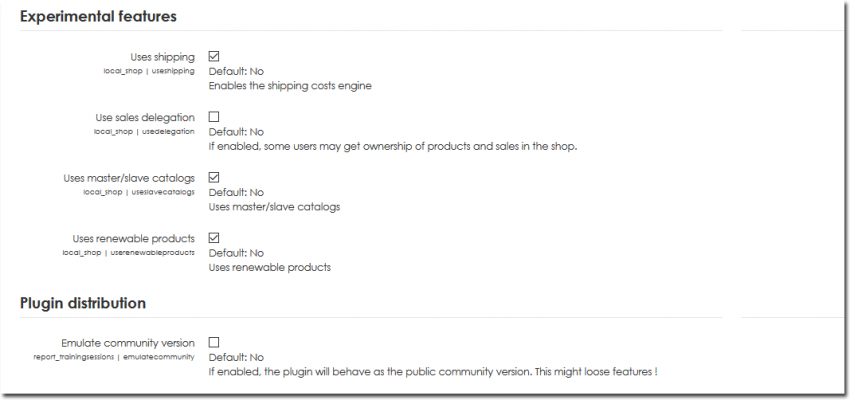Click the 'Enables the shipping costs engine' description
Viewport: 850px width, 400px height.
coord(290,86)
